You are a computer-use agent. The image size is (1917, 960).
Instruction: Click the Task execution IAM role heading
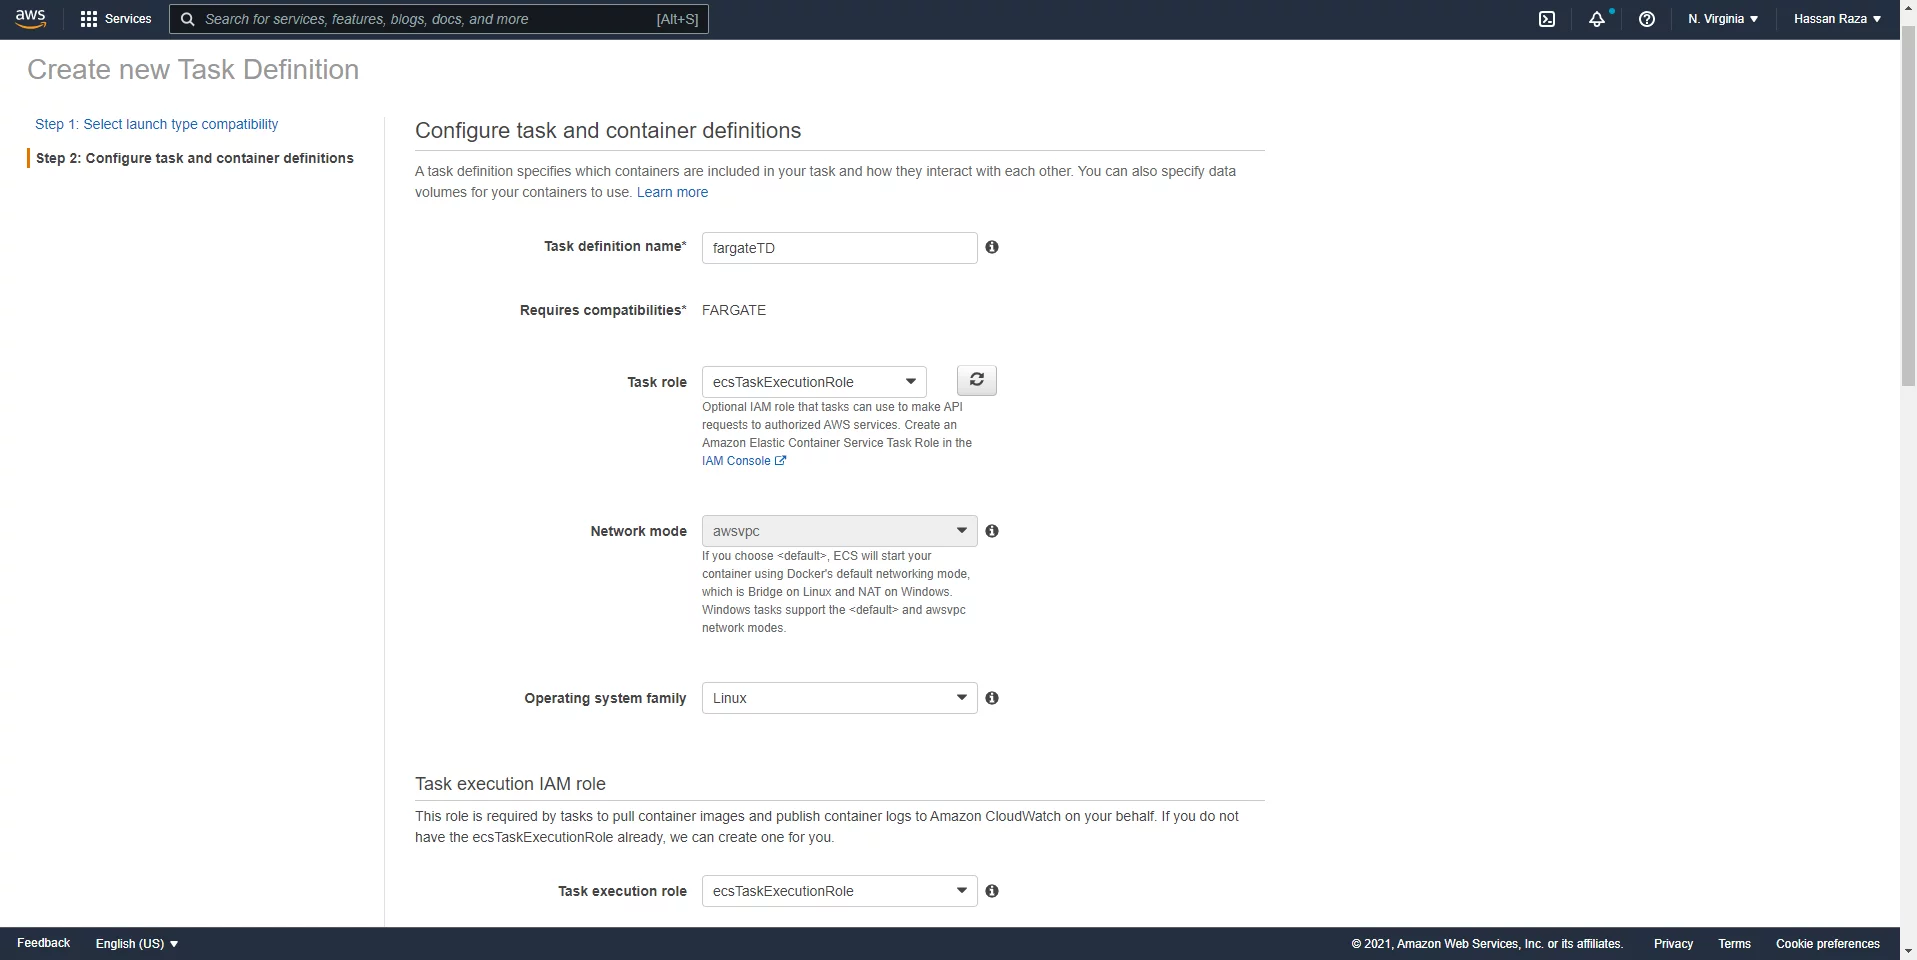pos(510,784)
